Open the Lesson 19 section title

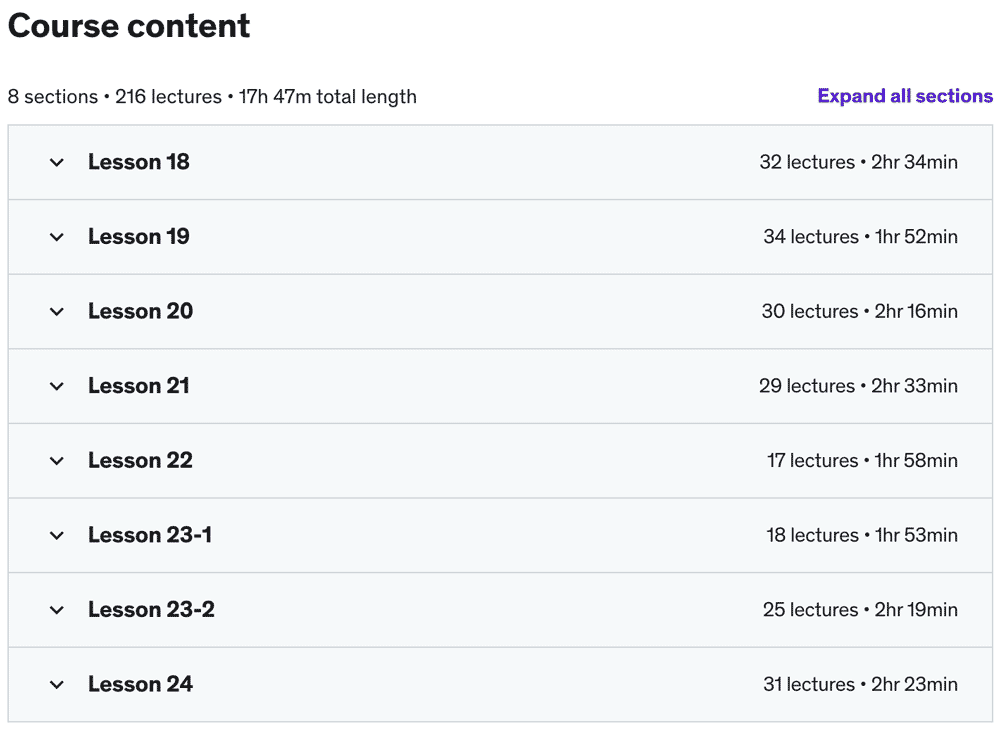[x=139, y=237]
